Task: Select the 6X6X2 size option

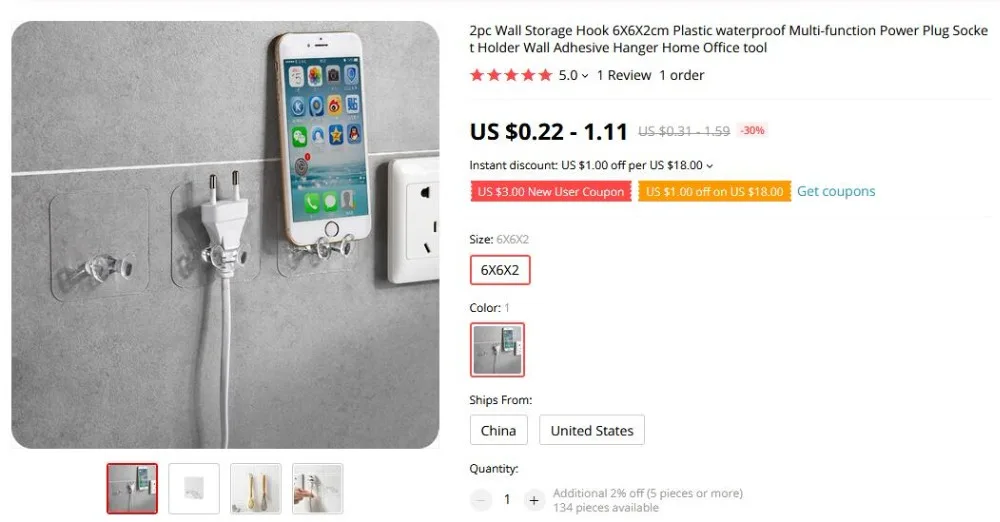Action: point(500,270)
